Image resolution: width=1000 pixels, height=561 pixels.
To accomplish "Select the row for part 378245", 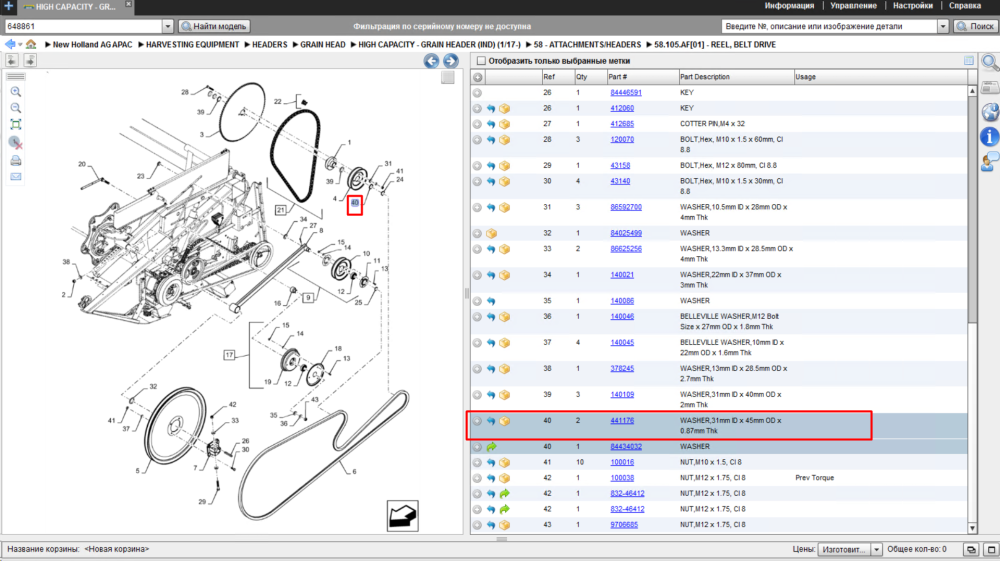I will [719, 374].
